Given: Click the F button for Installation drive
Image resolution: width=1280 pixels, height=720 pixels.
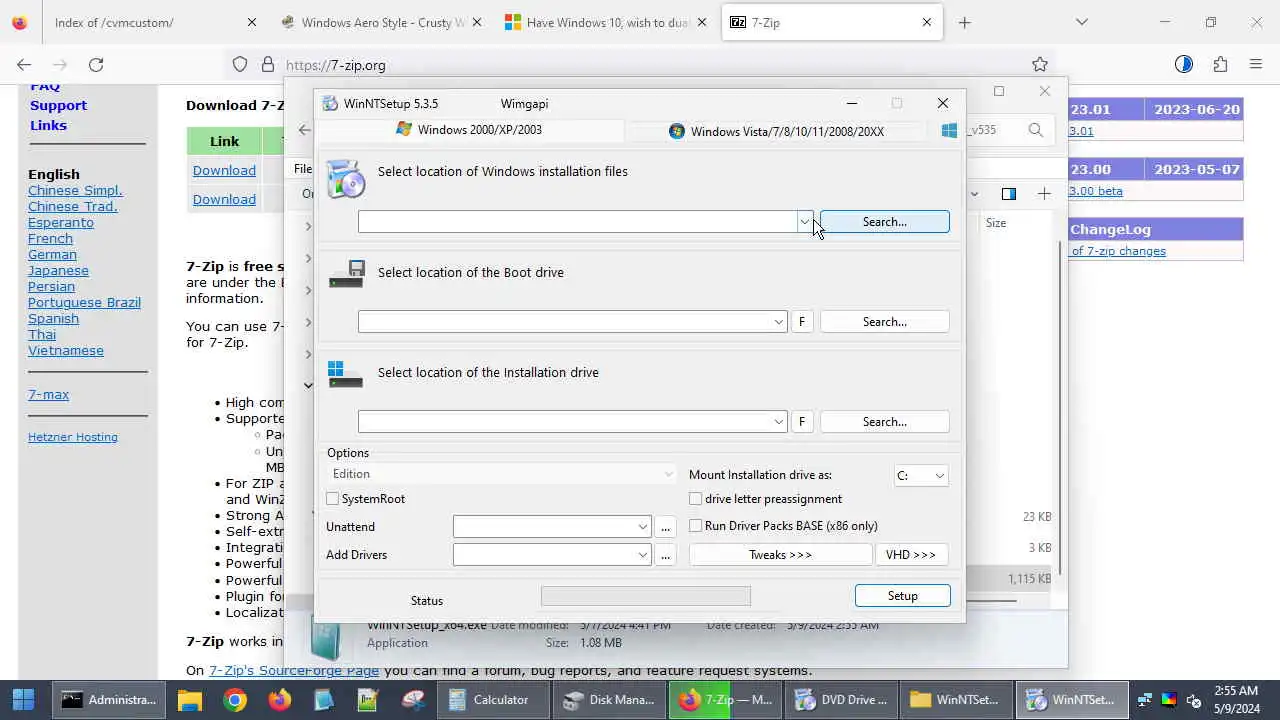Looking at the screenshot, I should click(x=801, y=422).
